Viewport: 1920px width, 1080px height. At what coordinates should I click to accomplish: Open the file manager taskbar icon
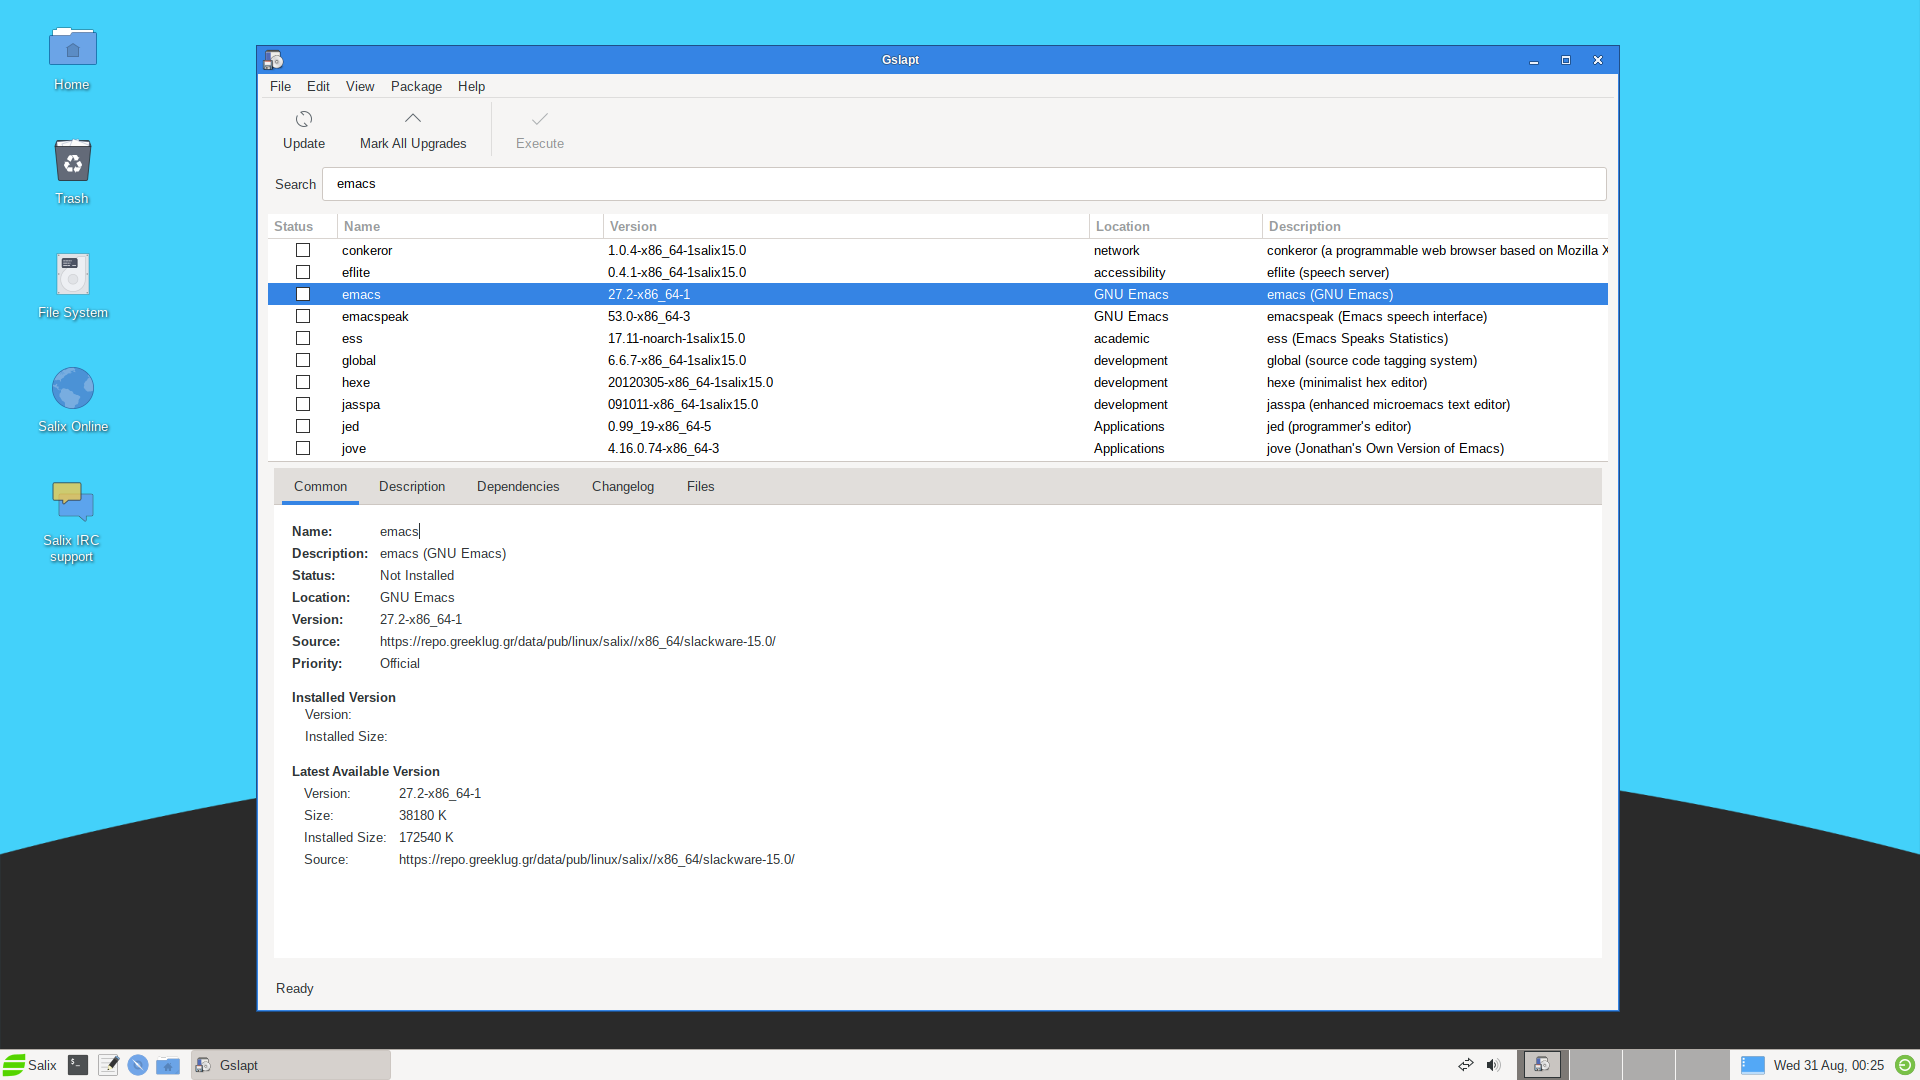168,1065
